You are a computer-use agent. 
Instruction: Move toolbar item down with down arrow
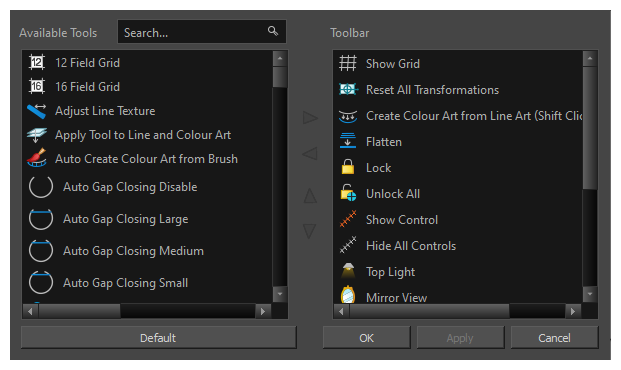[310, 231]
